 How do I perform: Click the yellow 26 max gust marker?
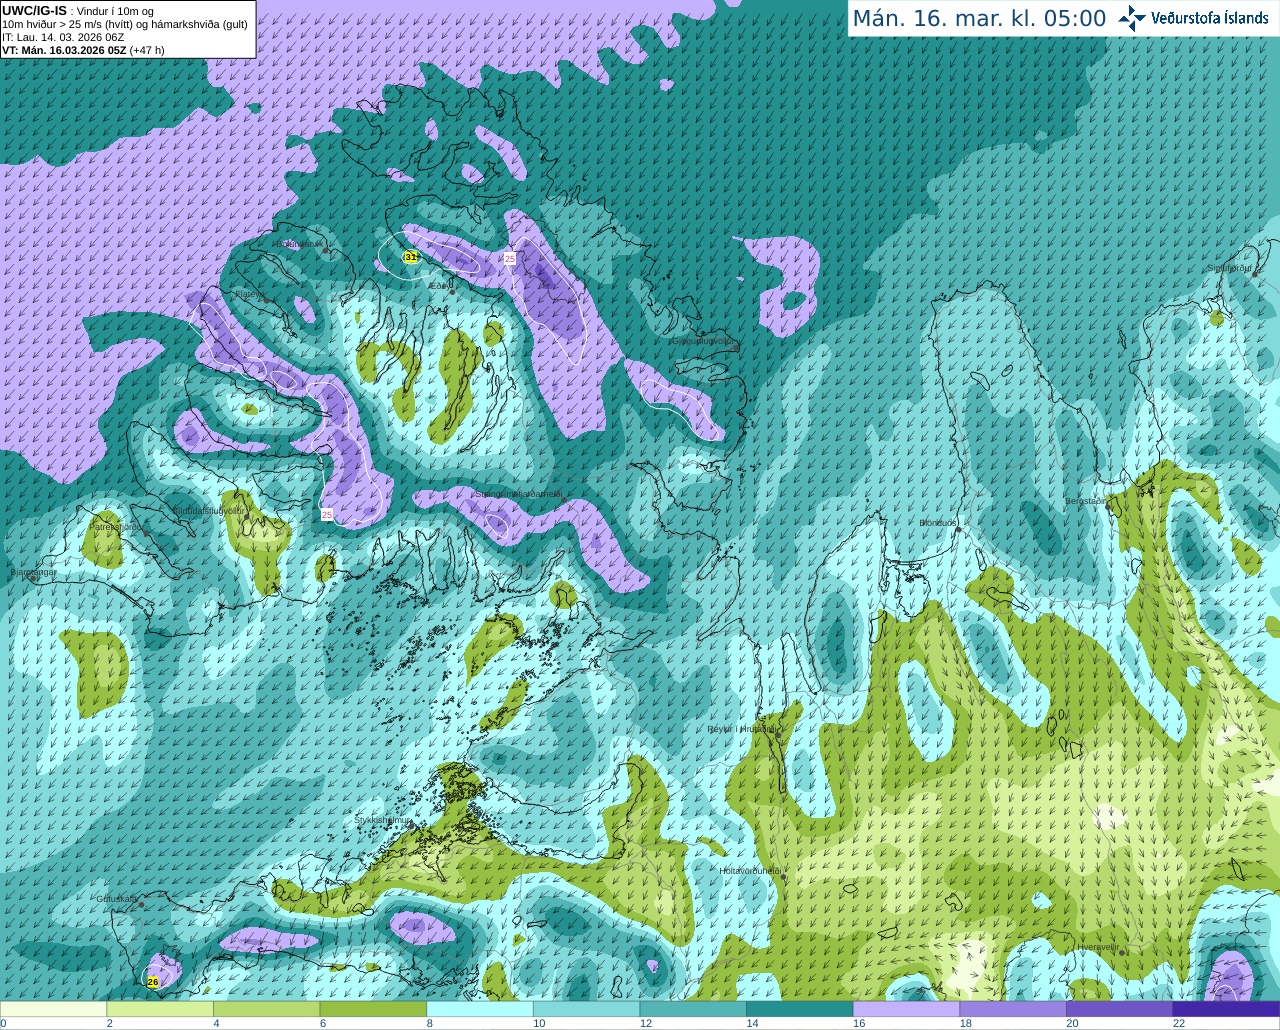pos(153,982)
